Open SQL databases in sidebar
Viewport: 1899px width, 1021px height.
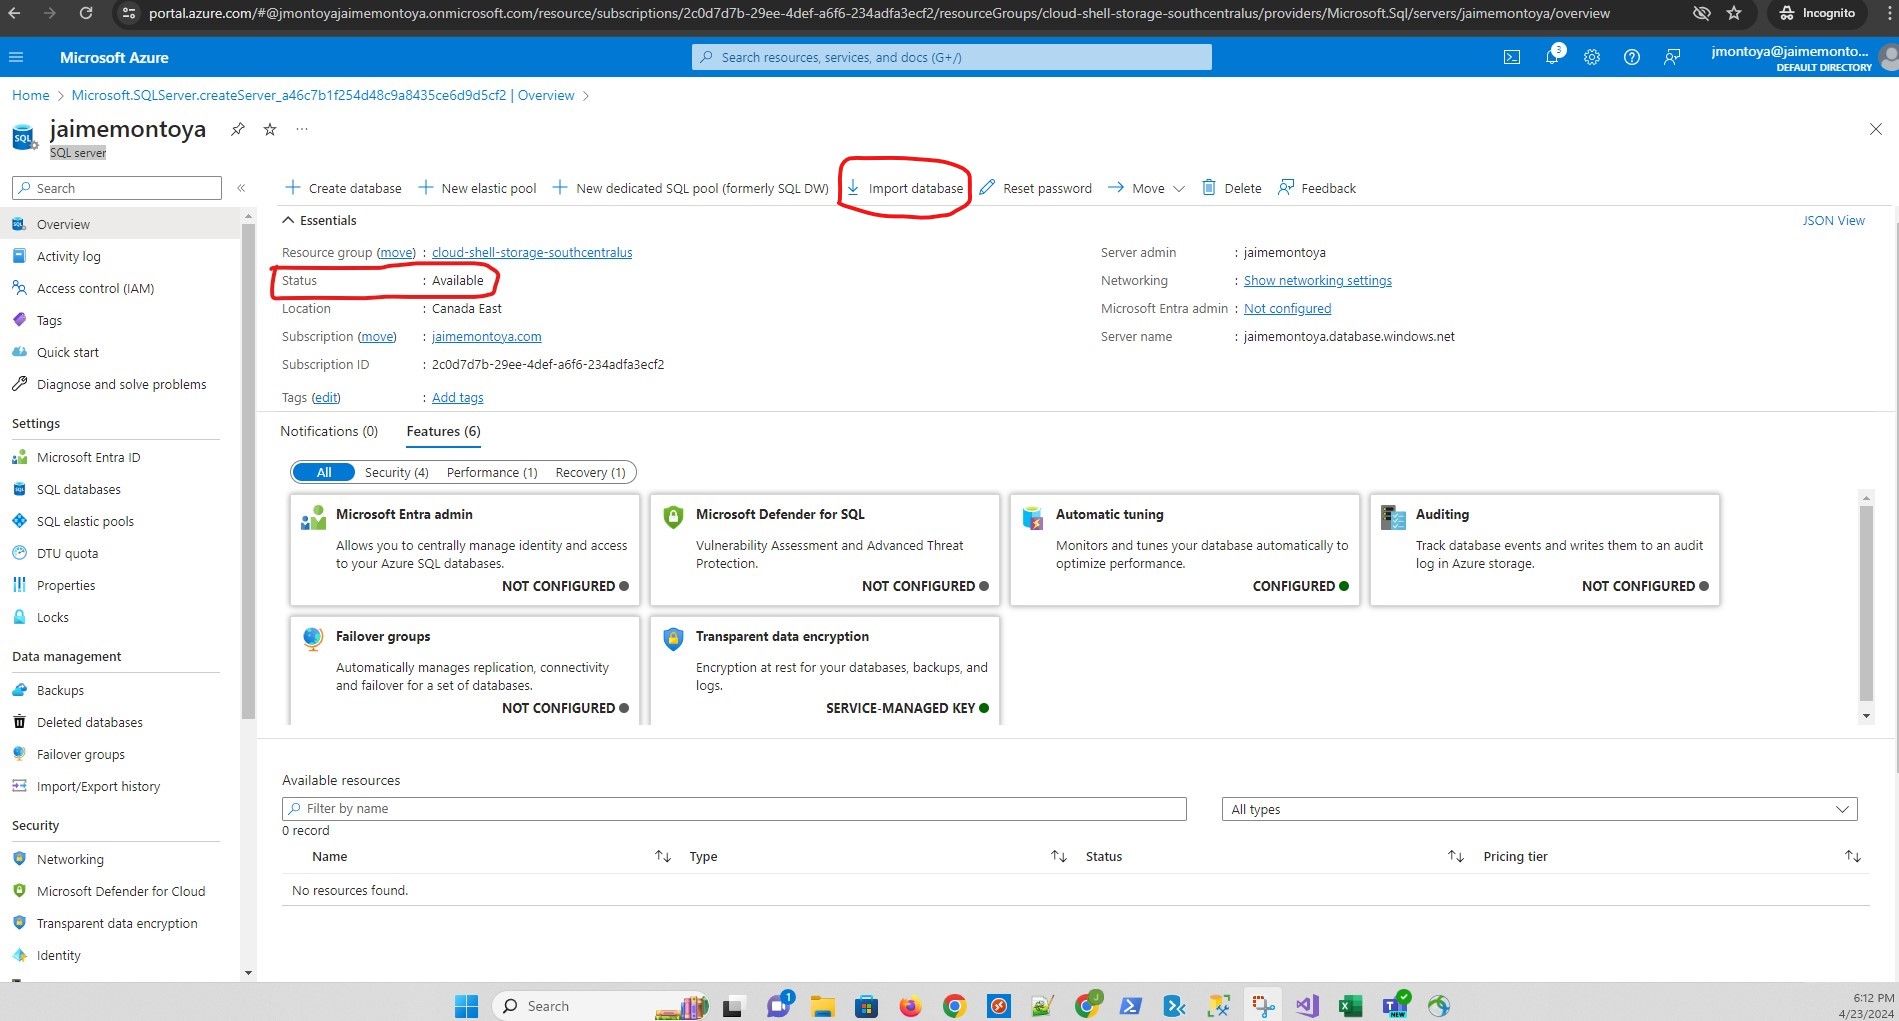(78, 489)
